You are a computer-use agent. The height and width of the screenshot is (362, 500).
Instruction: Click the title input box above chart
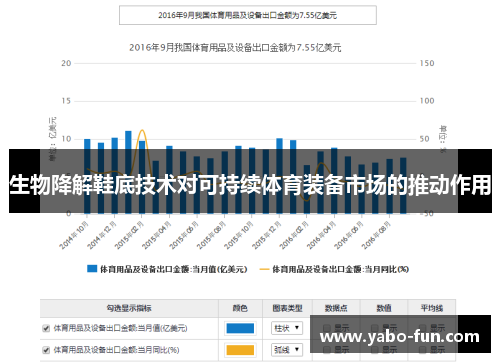(x=248, y=15)
